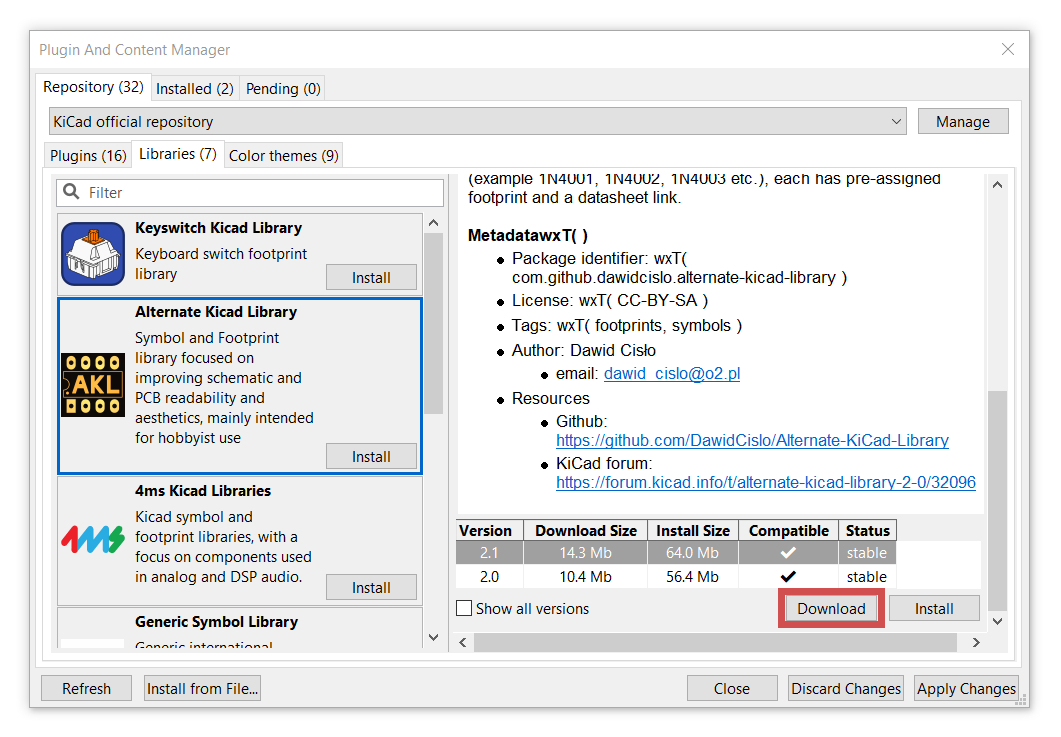Image resolution: width=1061 pixels, height=737 pixels.
Task: Enable the Show all versions checkbox
Action: point(464,608)
